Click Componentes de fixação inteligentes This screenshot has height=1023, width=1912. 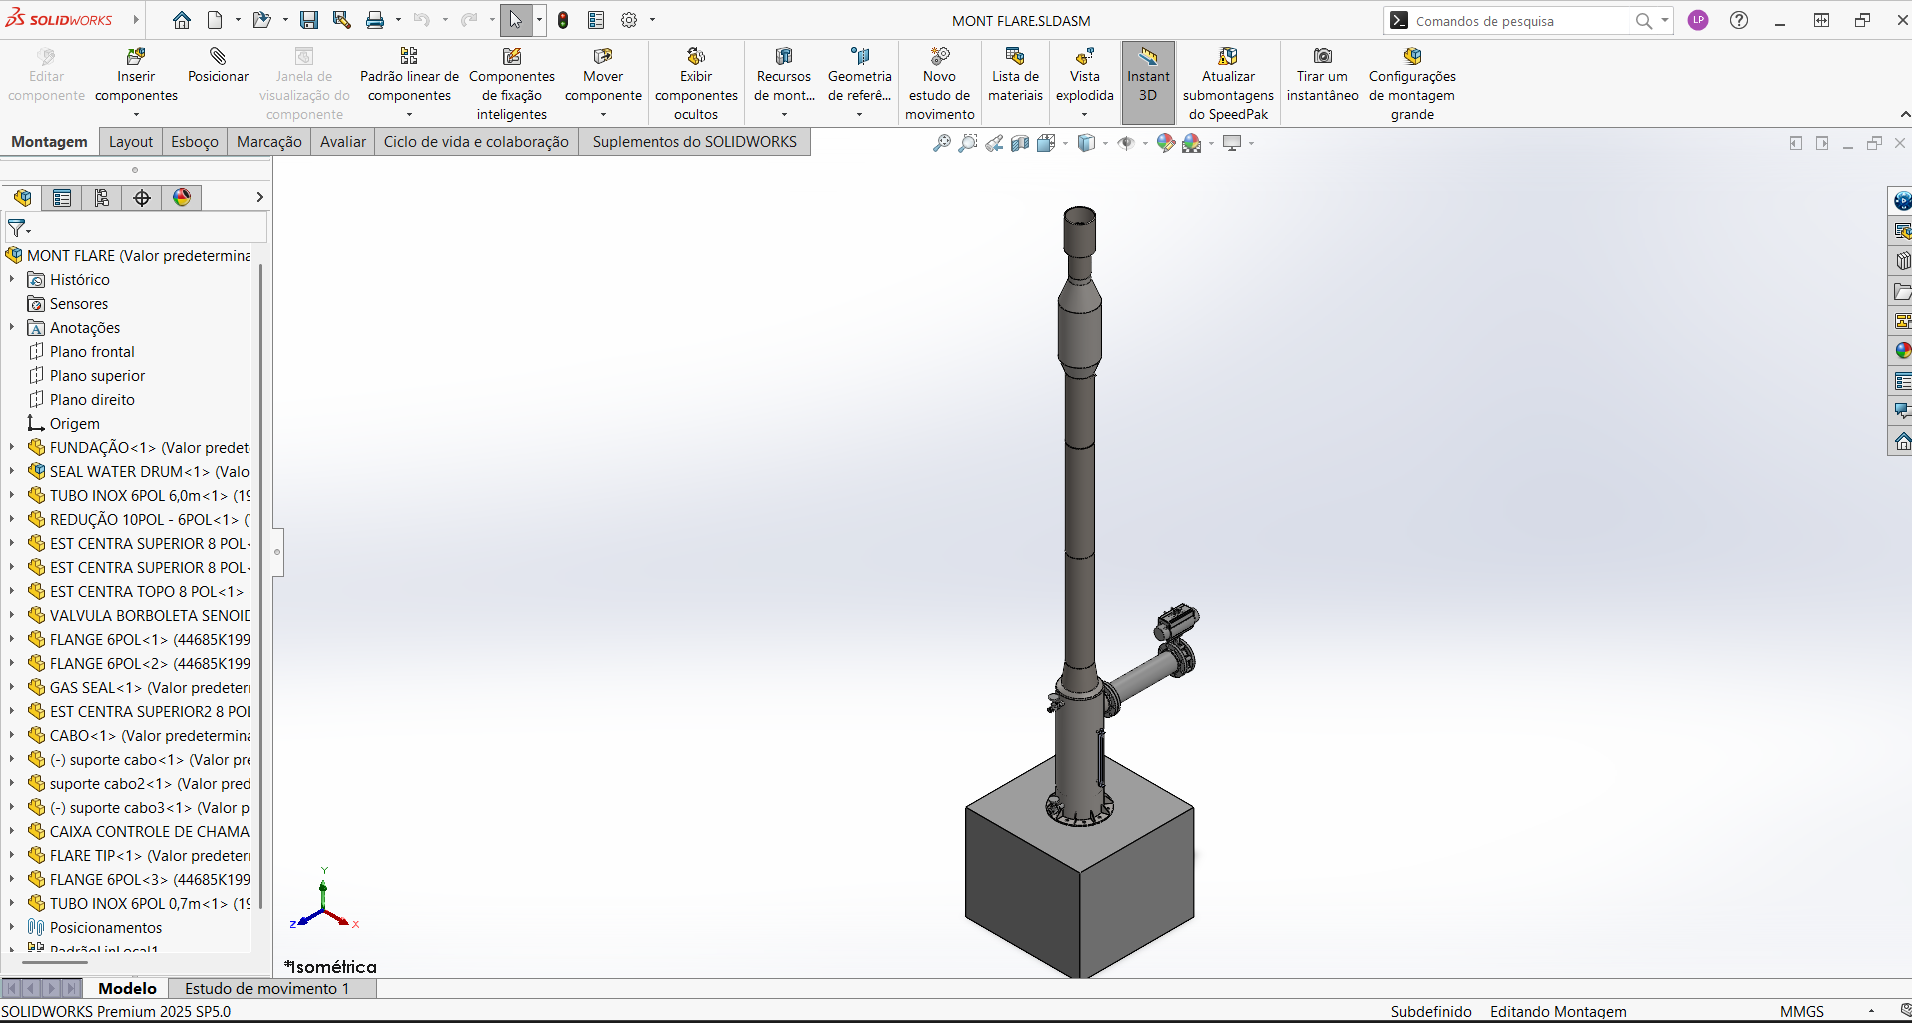point(512,84)
